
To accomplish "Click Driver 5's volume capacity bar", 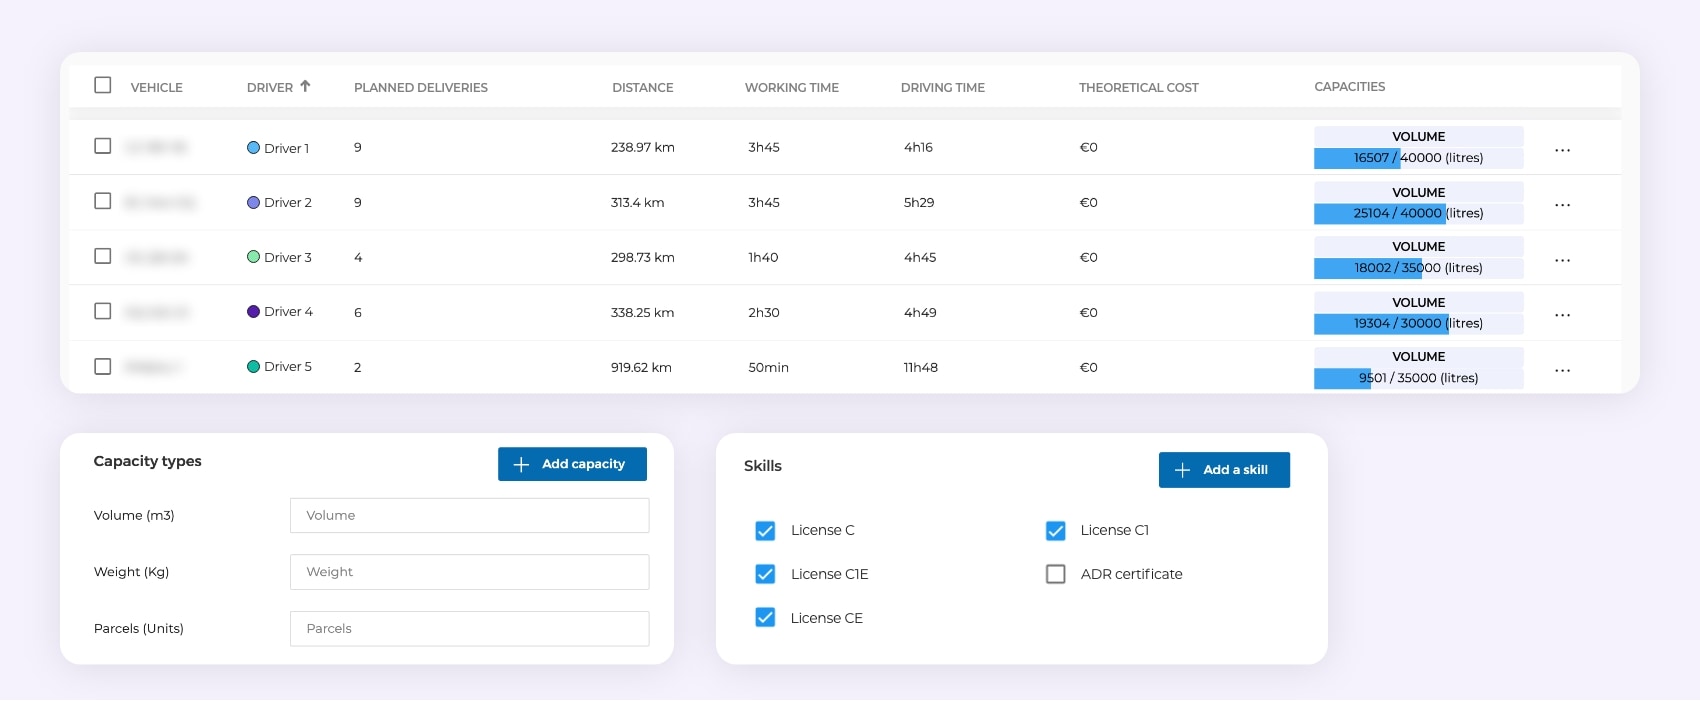I will point(1418,378).
